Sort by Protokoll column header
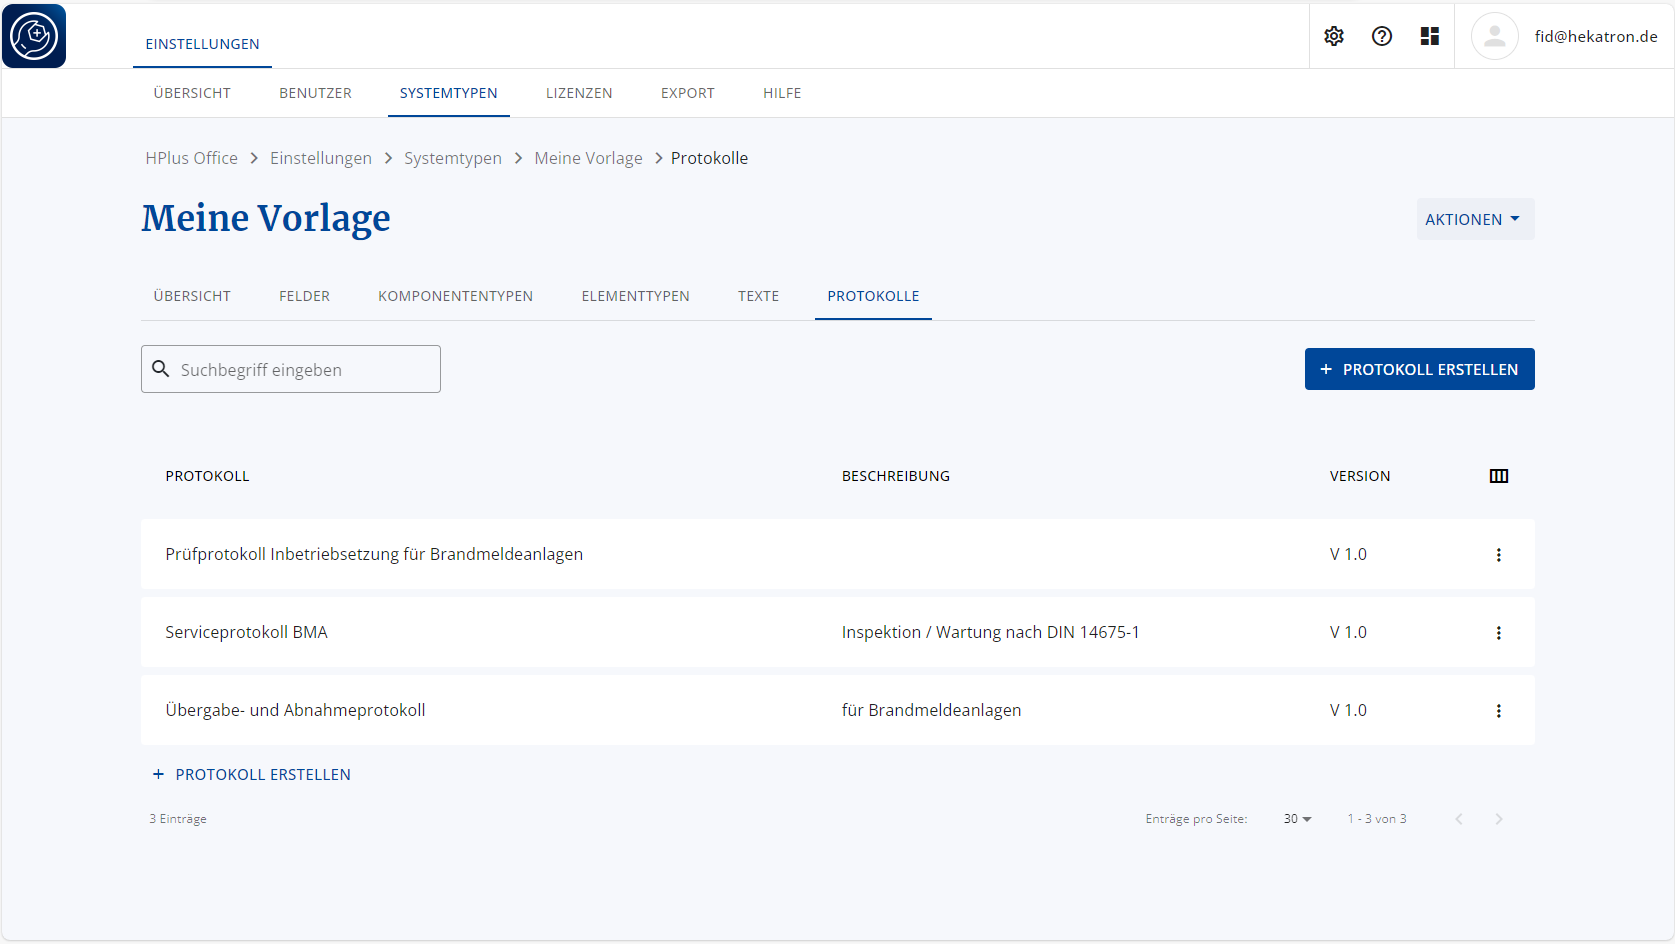Viewport: 1675px width, 944px height. coord(207,476)
